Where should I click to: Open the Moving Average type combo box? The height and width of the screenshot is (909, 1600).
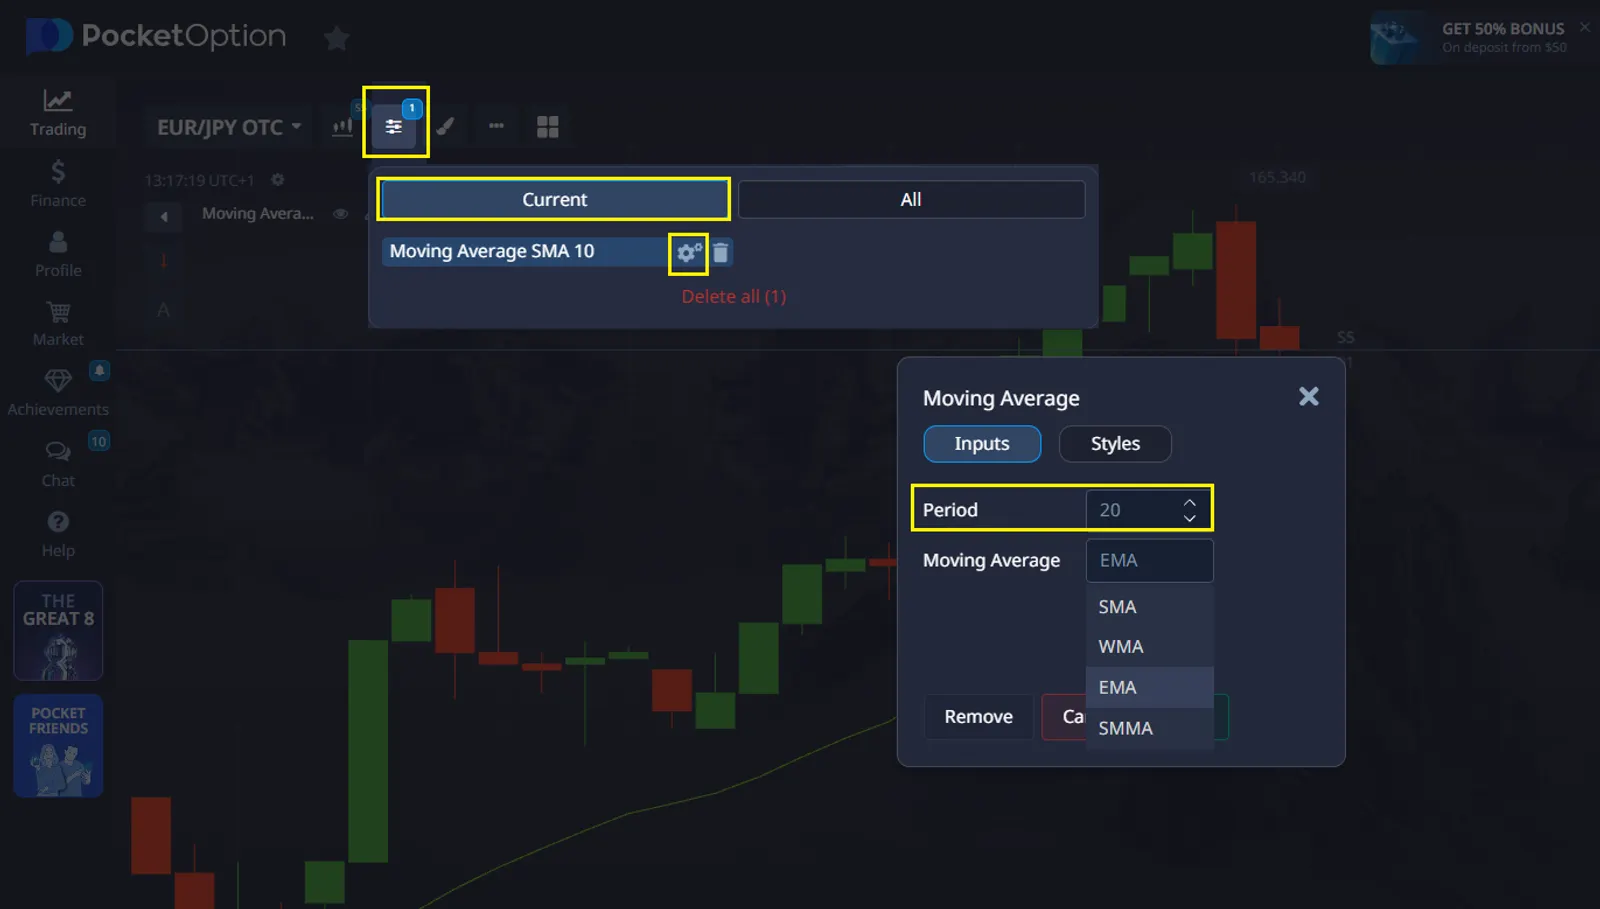pos(1149,561)
